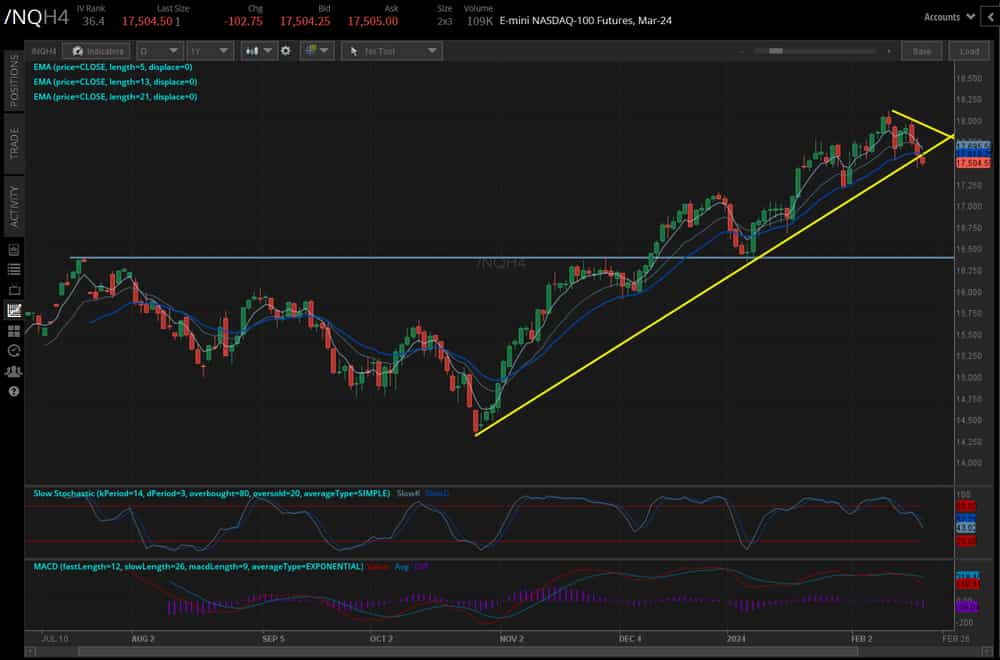
Task: Open the people community sidebar icon
Action: point(13,371)
